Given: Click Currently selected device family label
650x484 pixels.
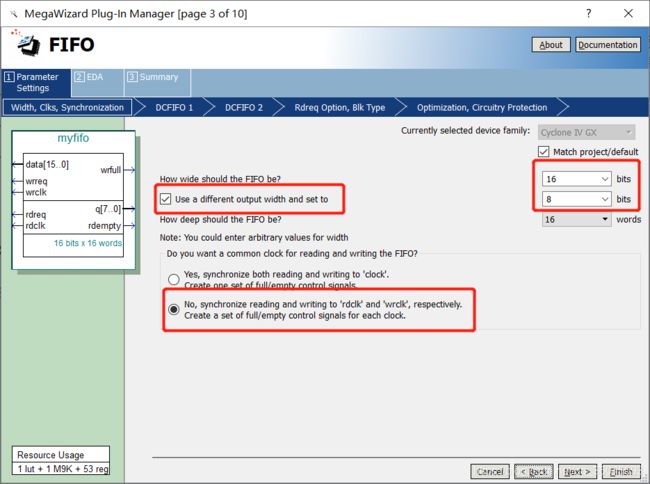Looking at the screenshot, I should click(x=465, y=131).
